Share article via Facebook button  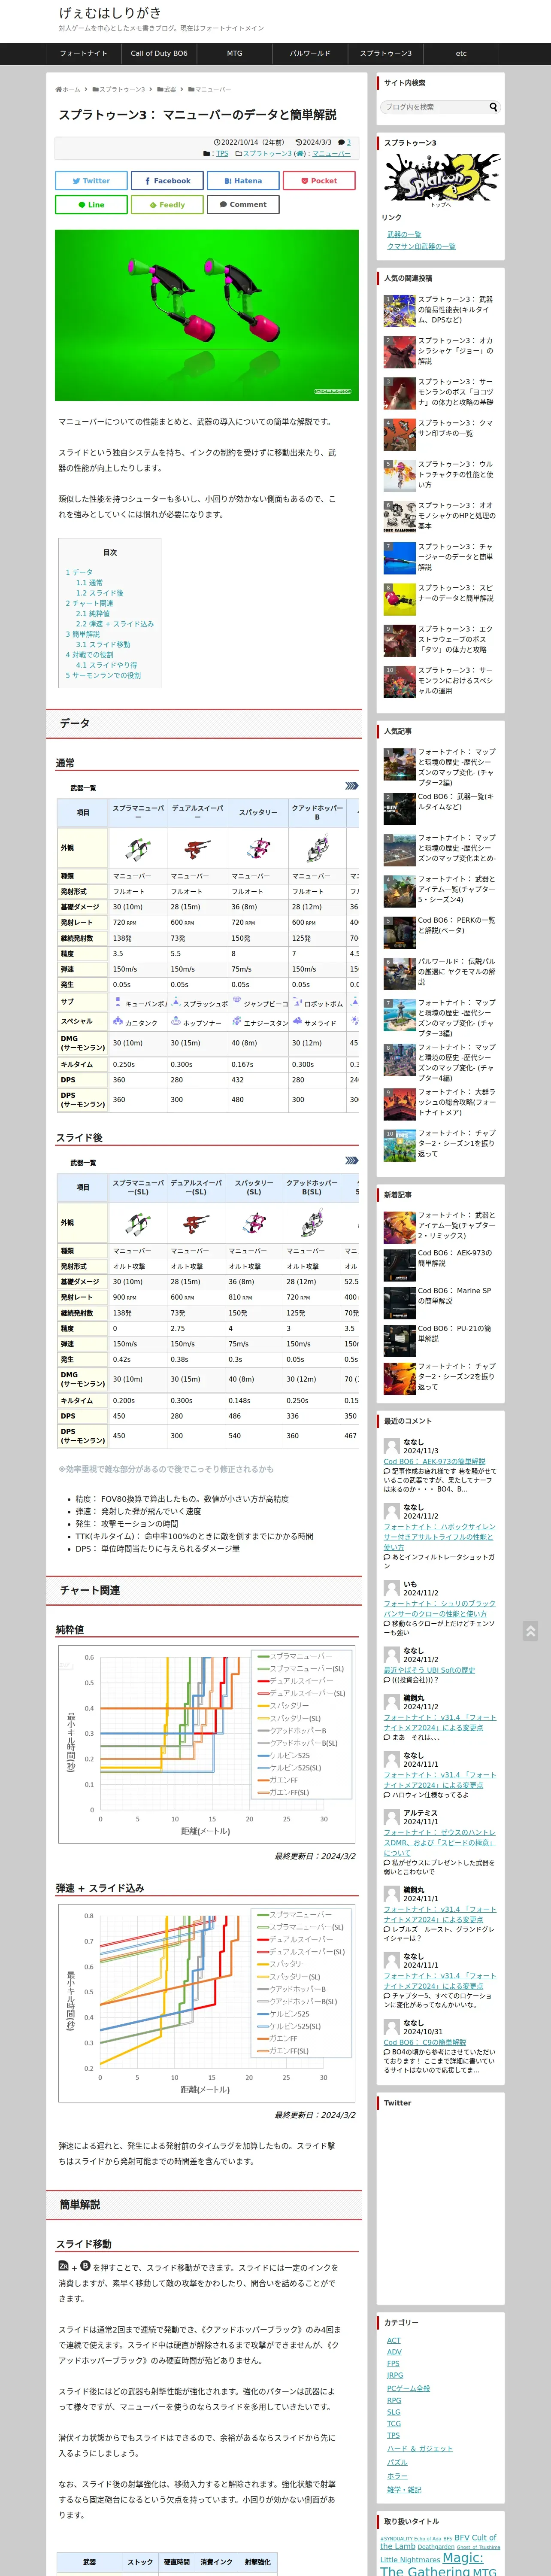pyautogui.click(x=167, y=181)
